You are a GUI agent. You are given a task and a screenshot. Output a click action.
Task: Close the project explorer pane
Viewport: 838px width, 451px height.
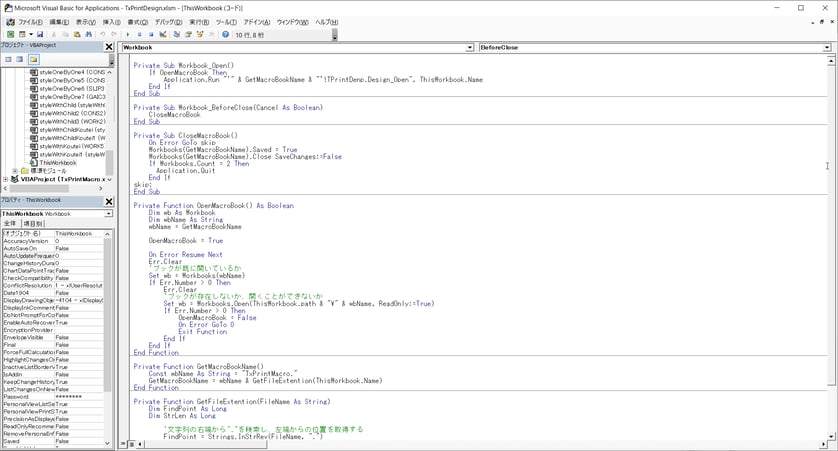pyautogui.click(x=109, y=46)
